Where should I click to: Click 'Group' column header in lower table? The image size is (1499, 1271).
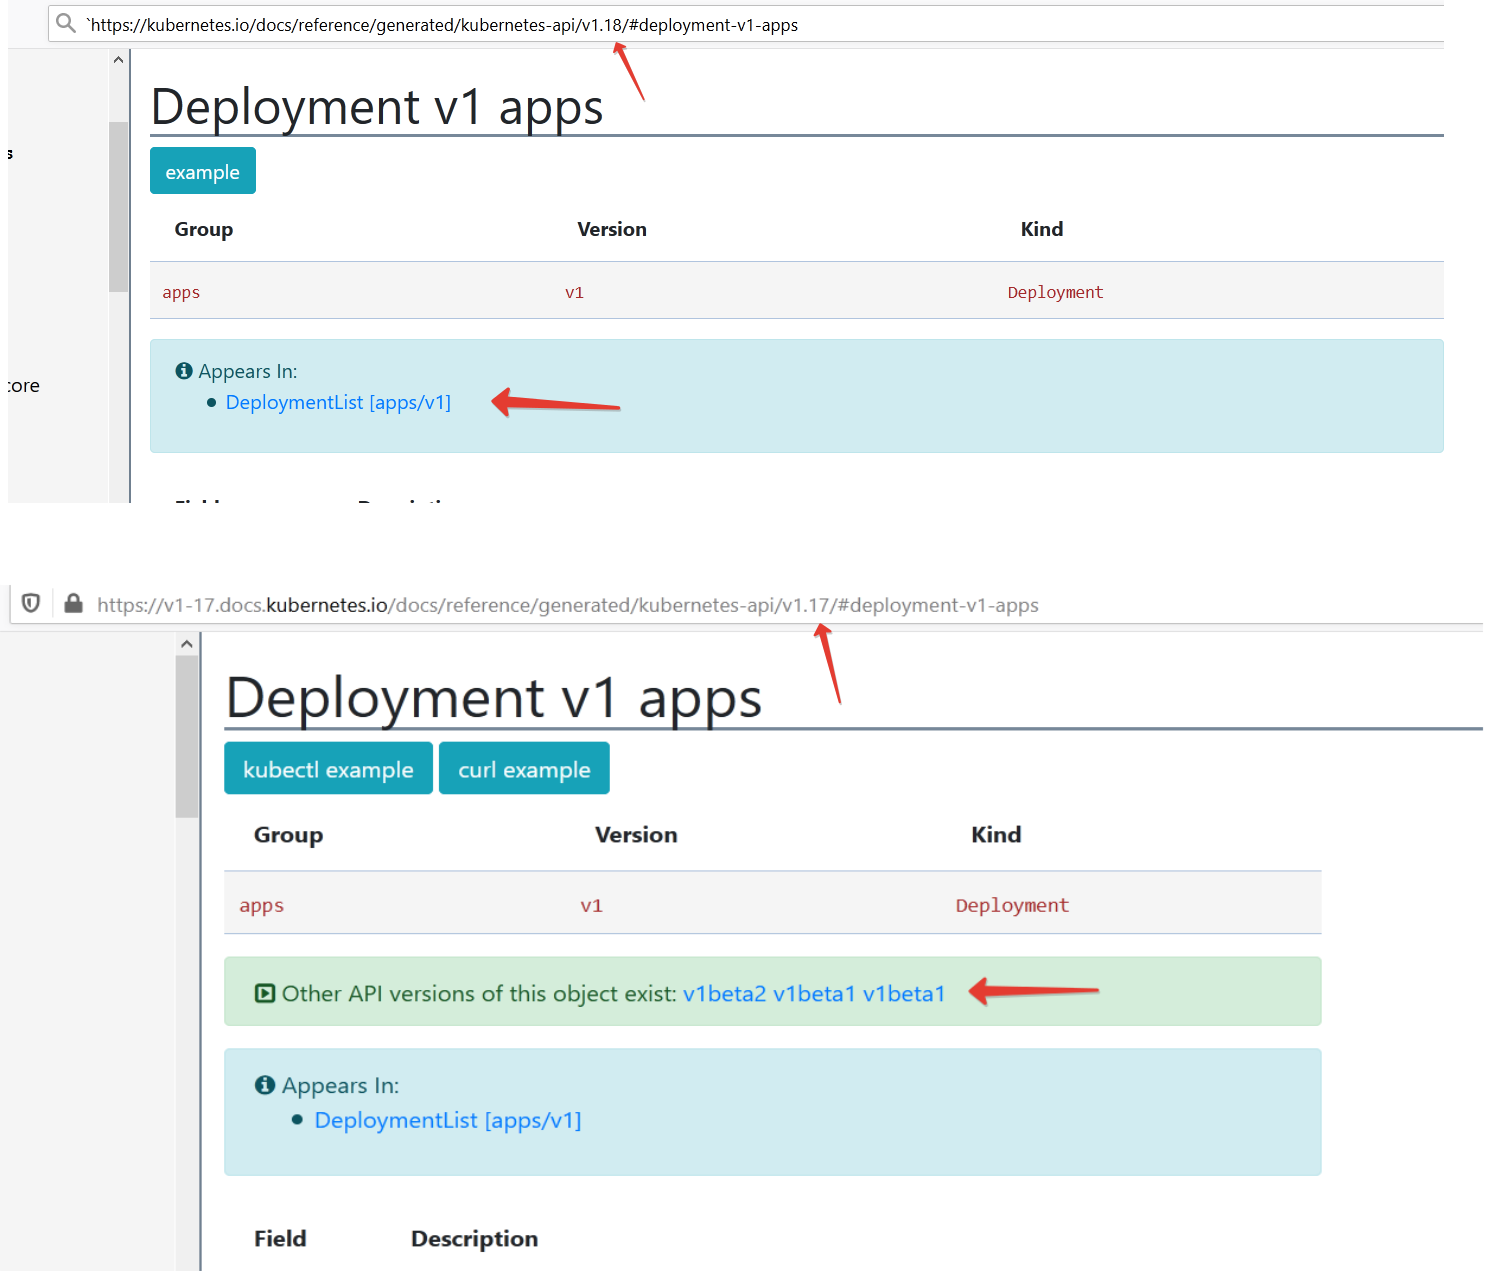pyautogui.click(x=288, y=834)
